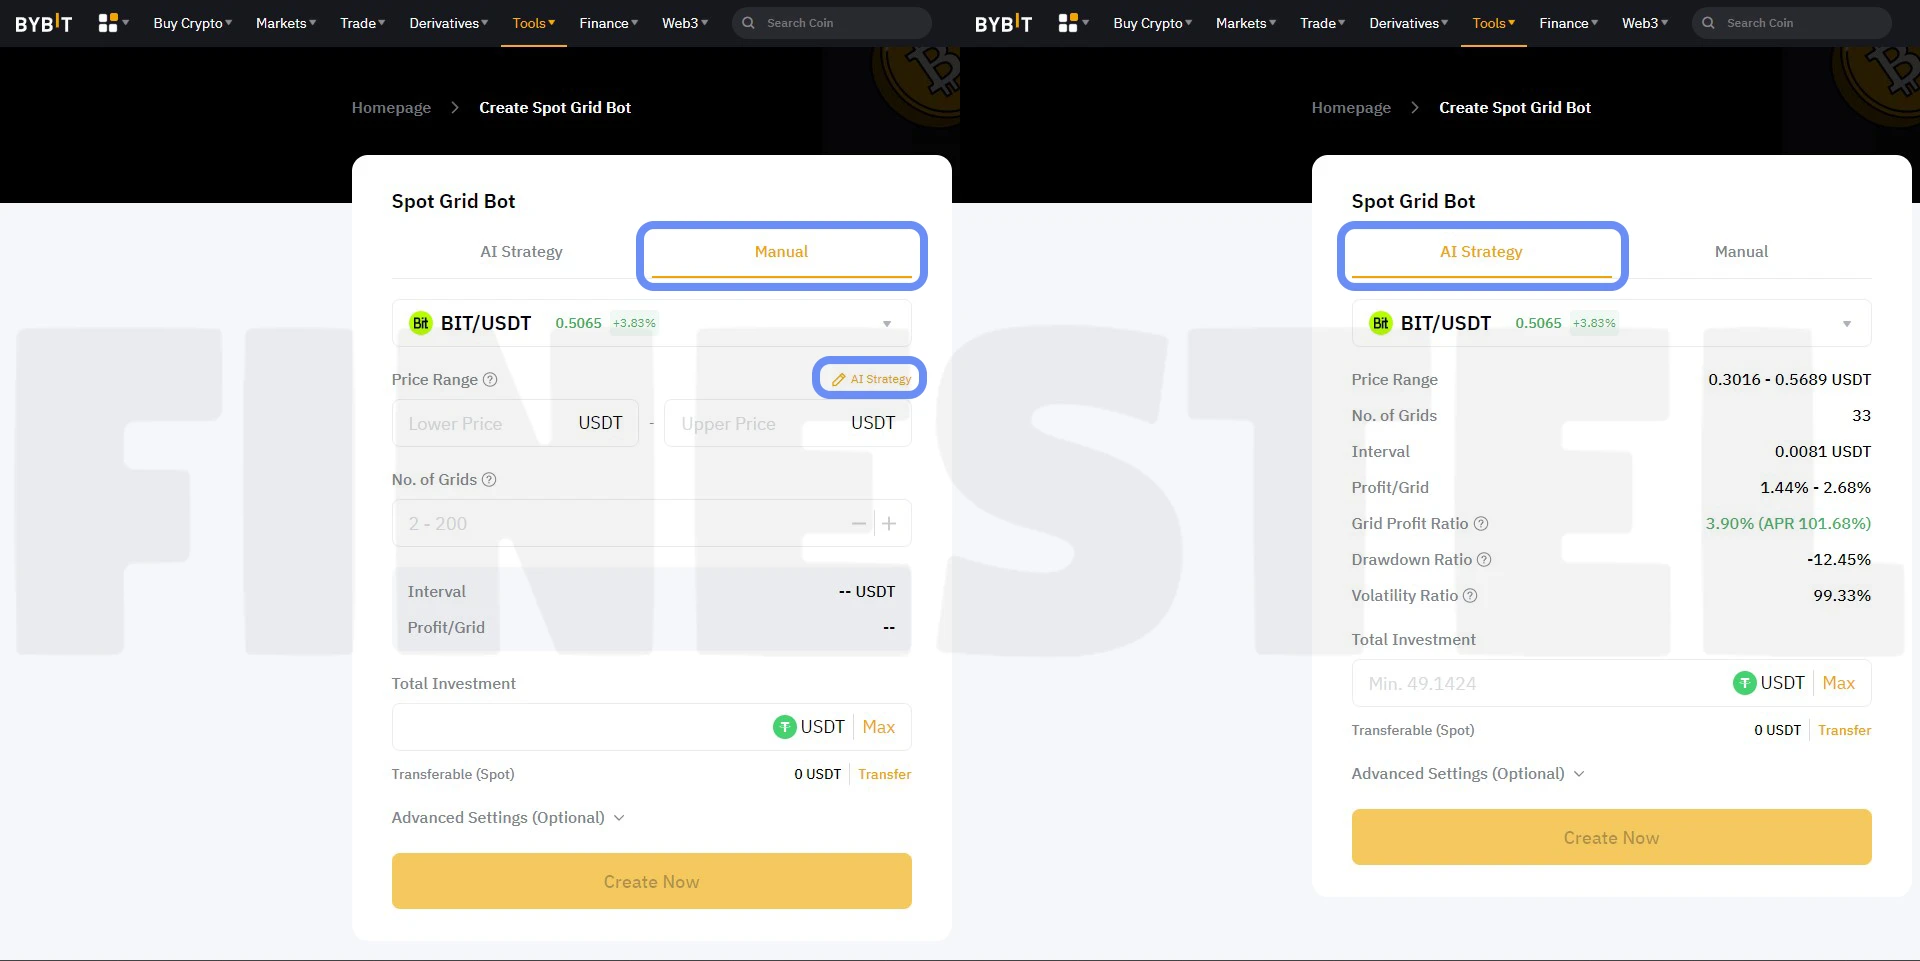Click search magnifier icon in right header
1920x961 pixels.
pyautogui.click(x=1708, y=23)
